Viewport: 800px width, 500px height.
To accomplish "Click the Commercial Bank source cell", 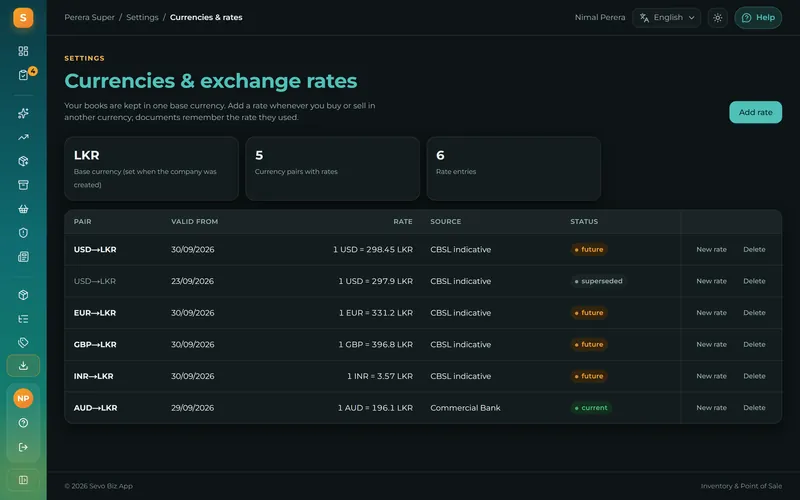I will point(465,408).
